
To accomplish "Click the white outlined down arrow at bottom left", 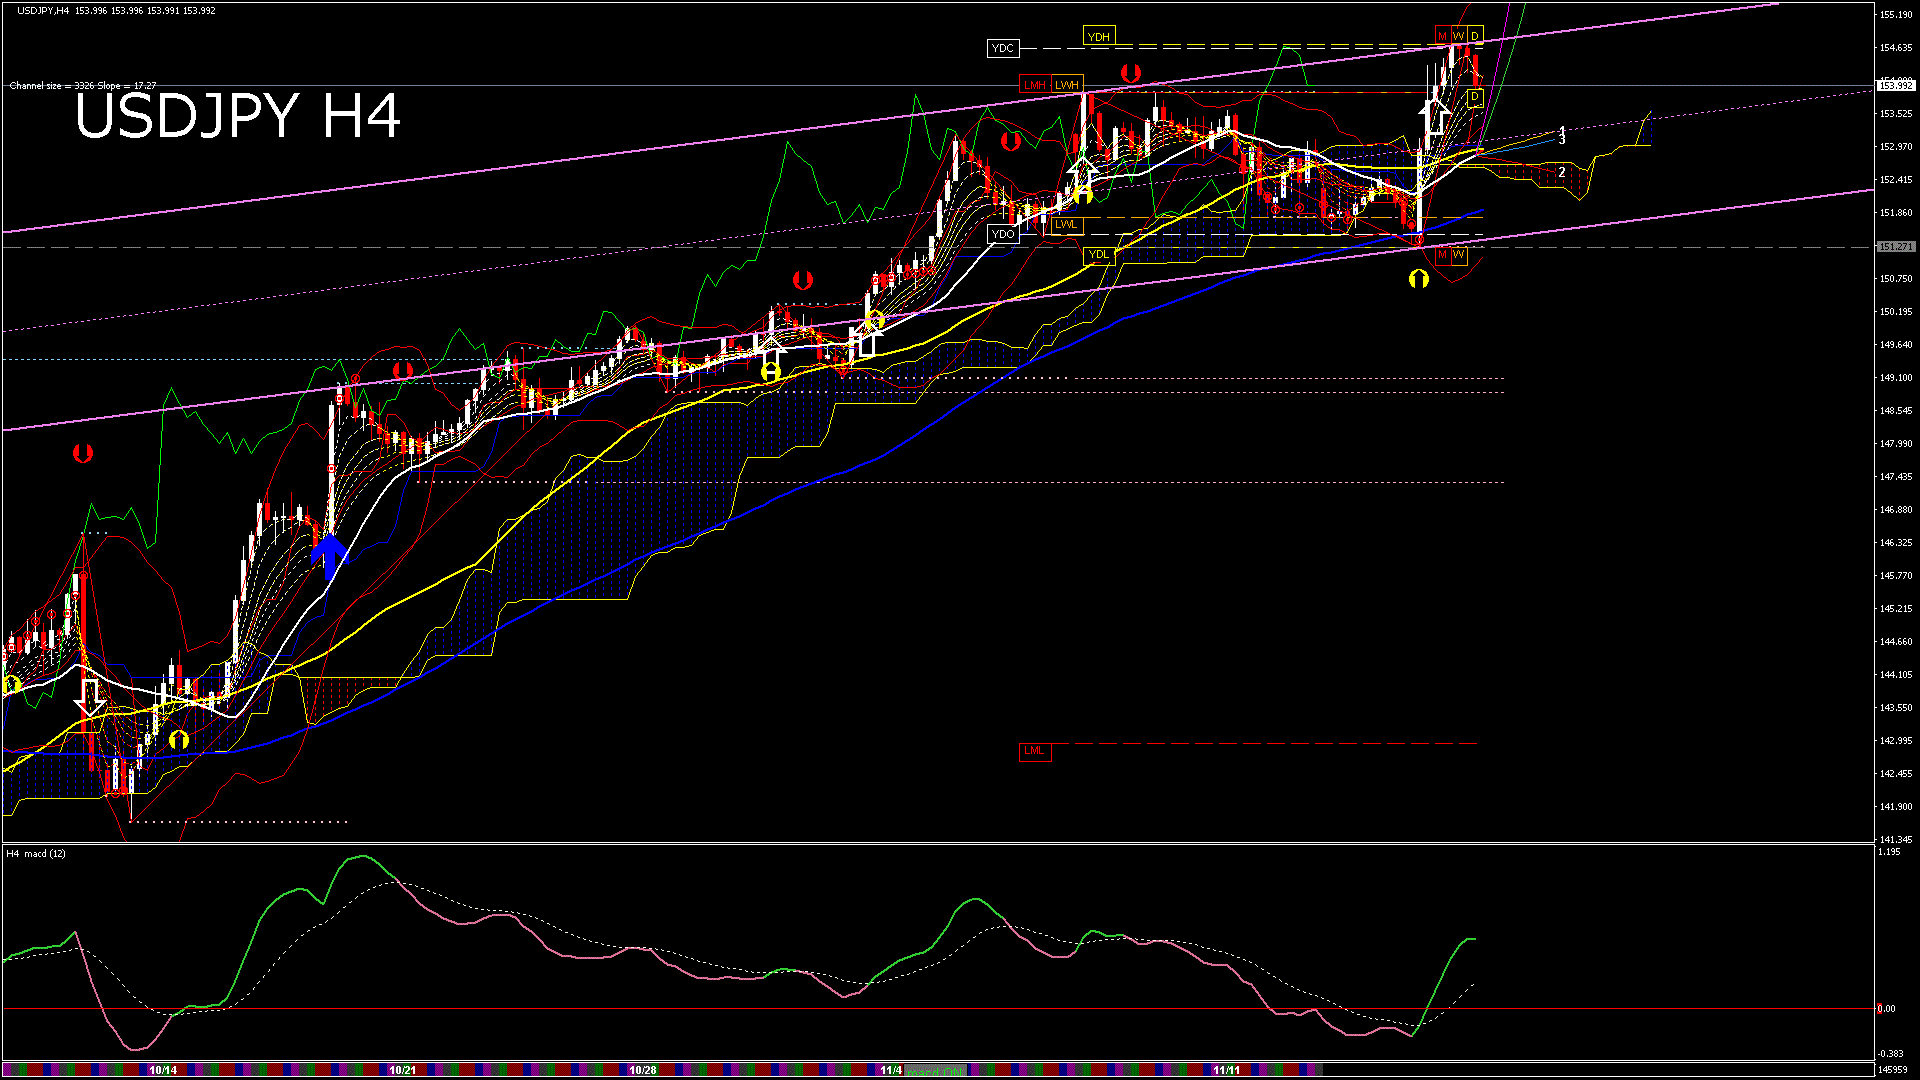I will click(x=90, y=696).
